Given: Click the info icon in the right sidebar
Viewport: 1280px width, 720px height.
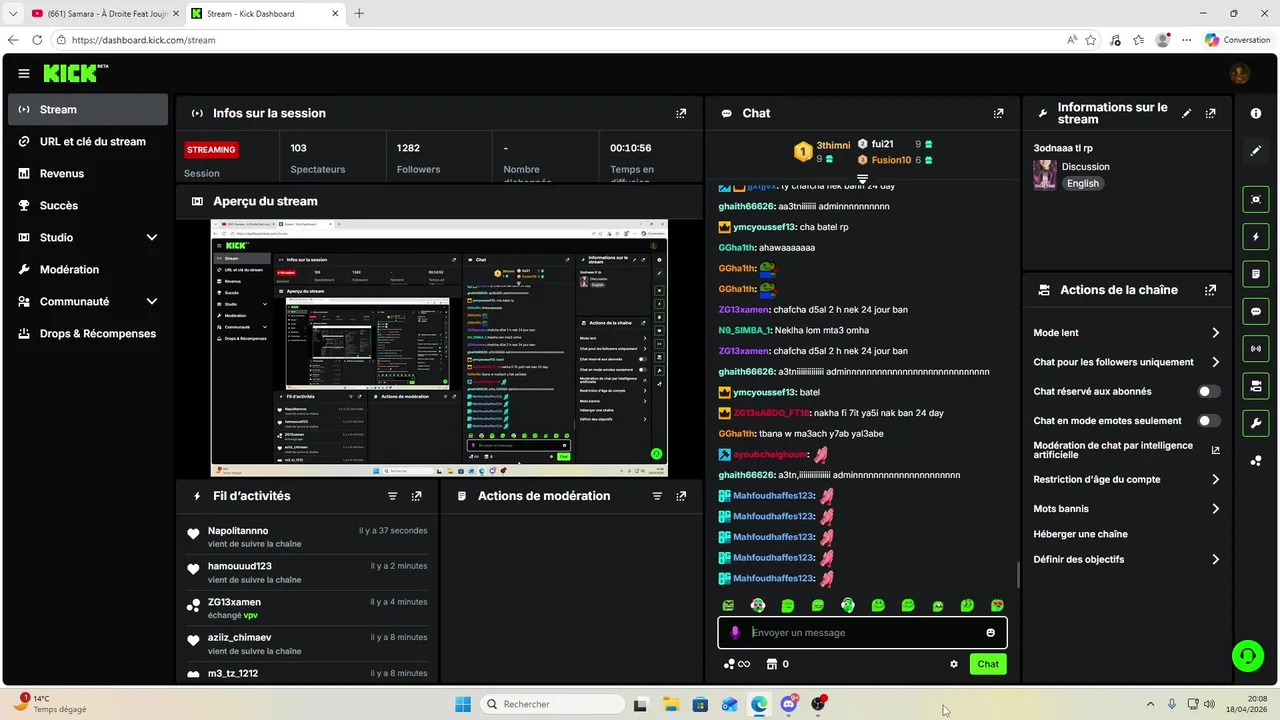Looking at the screenshot, I should (x=1256, y=114).
